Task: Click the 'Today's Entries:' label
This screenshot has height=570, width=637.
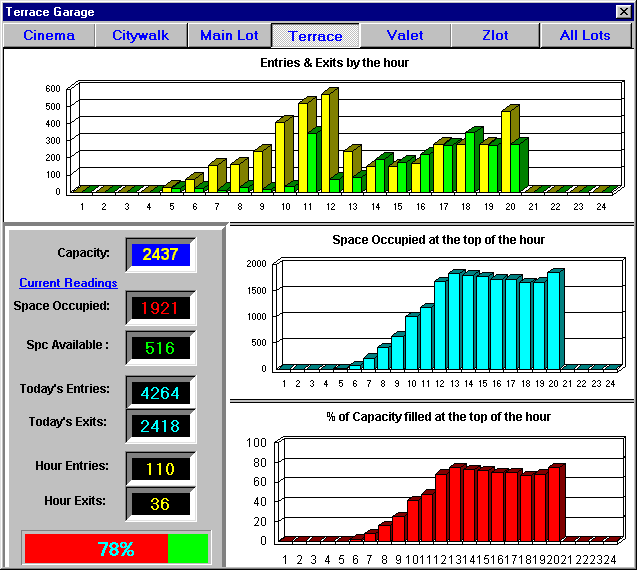Action: tap(65, 389)
